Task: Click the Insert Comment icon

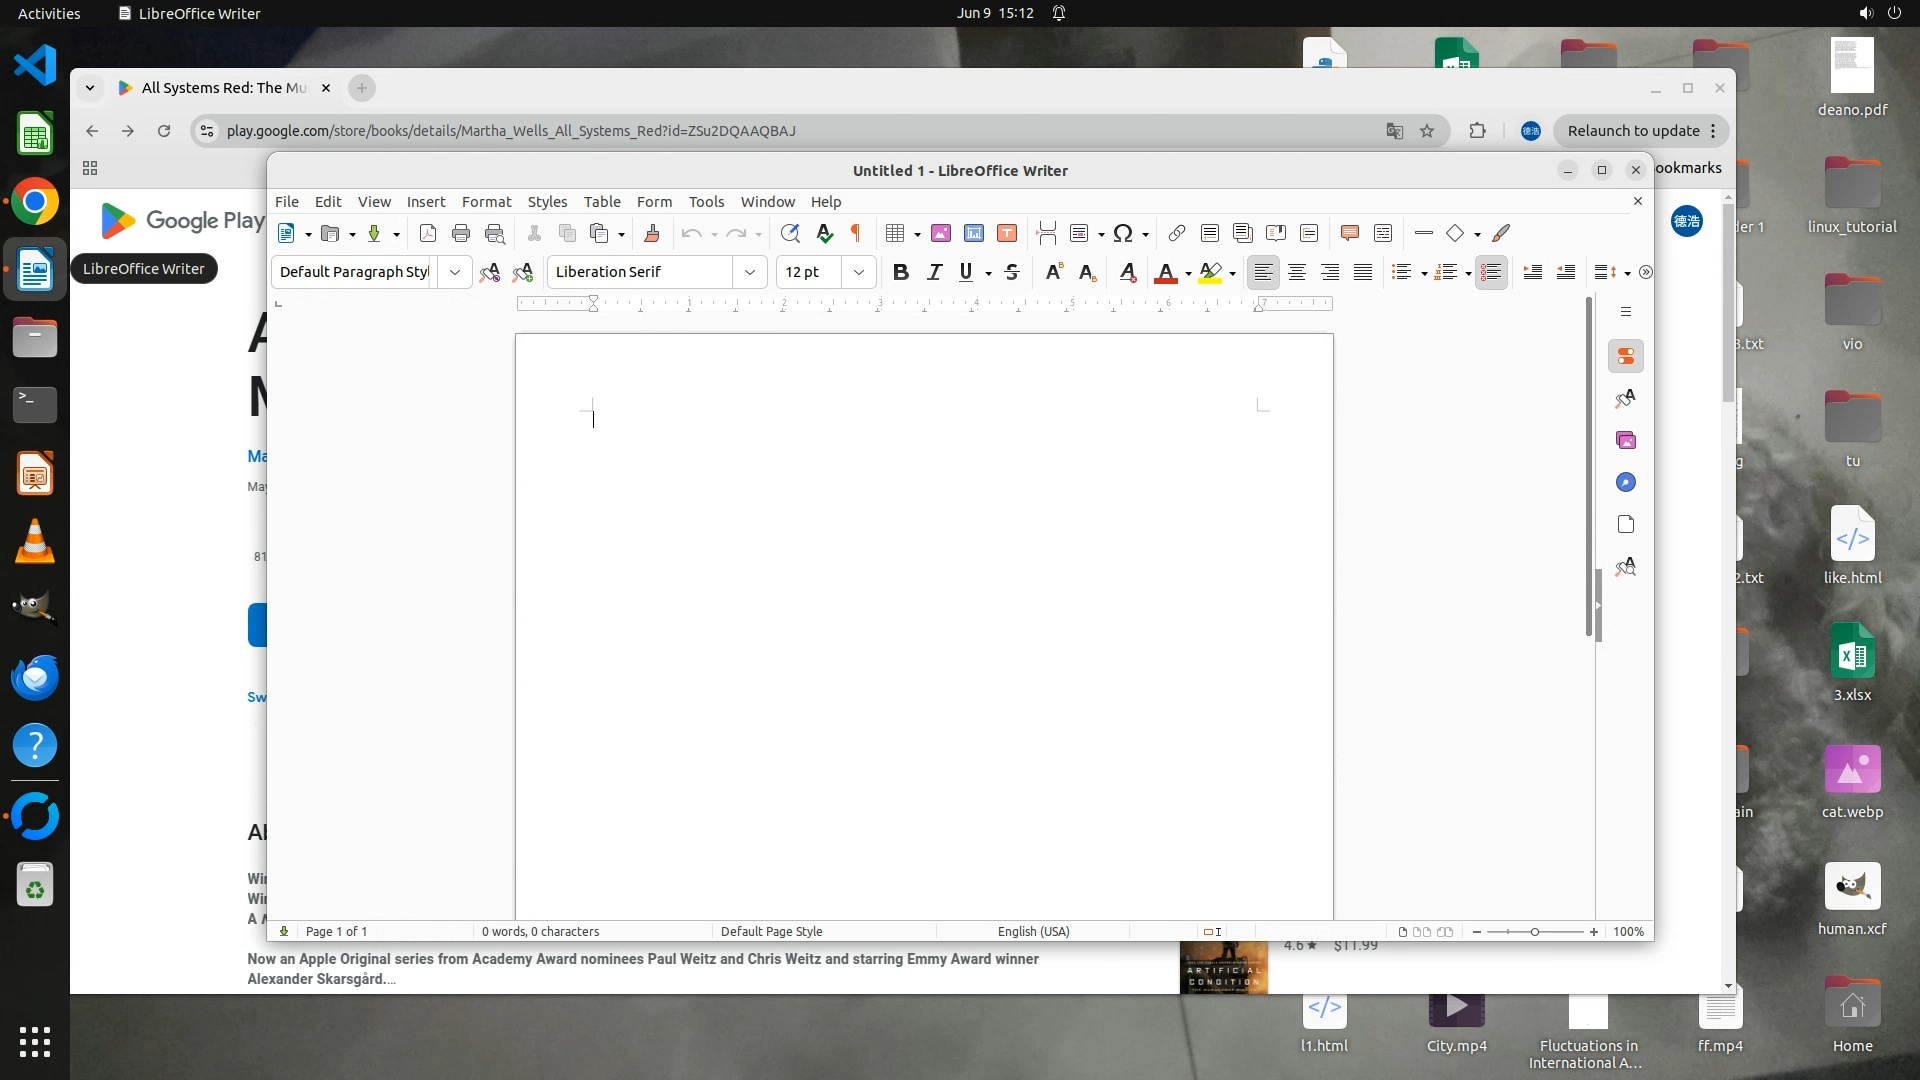Action: pos(1349,233)
